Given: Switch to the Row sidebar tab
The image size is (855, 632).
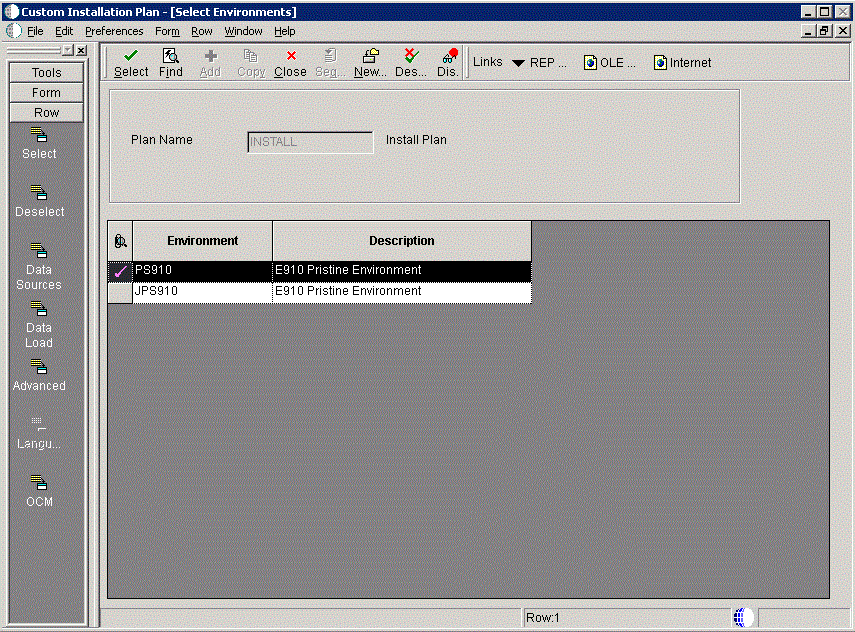Looking at the screenshot, I should pos(46,112).
